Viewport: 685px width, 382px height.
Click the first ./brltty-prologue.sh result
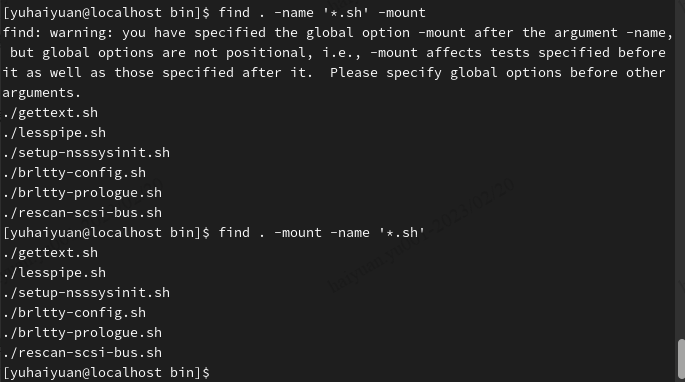coord(82,193)
